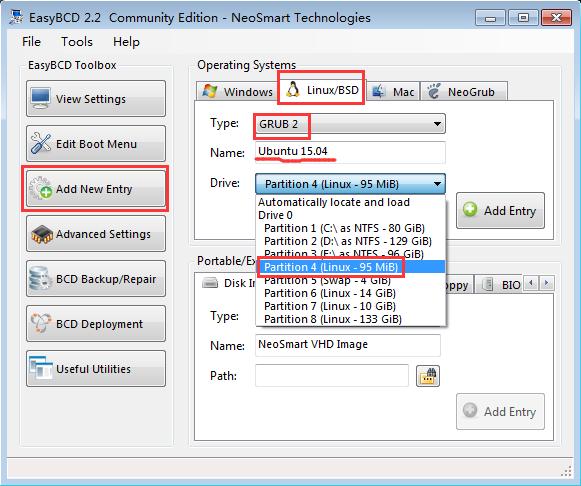This screenshot has height=486, width=581.
Task: Click the monitor icon beside View Settings
Action: (41, 98)
